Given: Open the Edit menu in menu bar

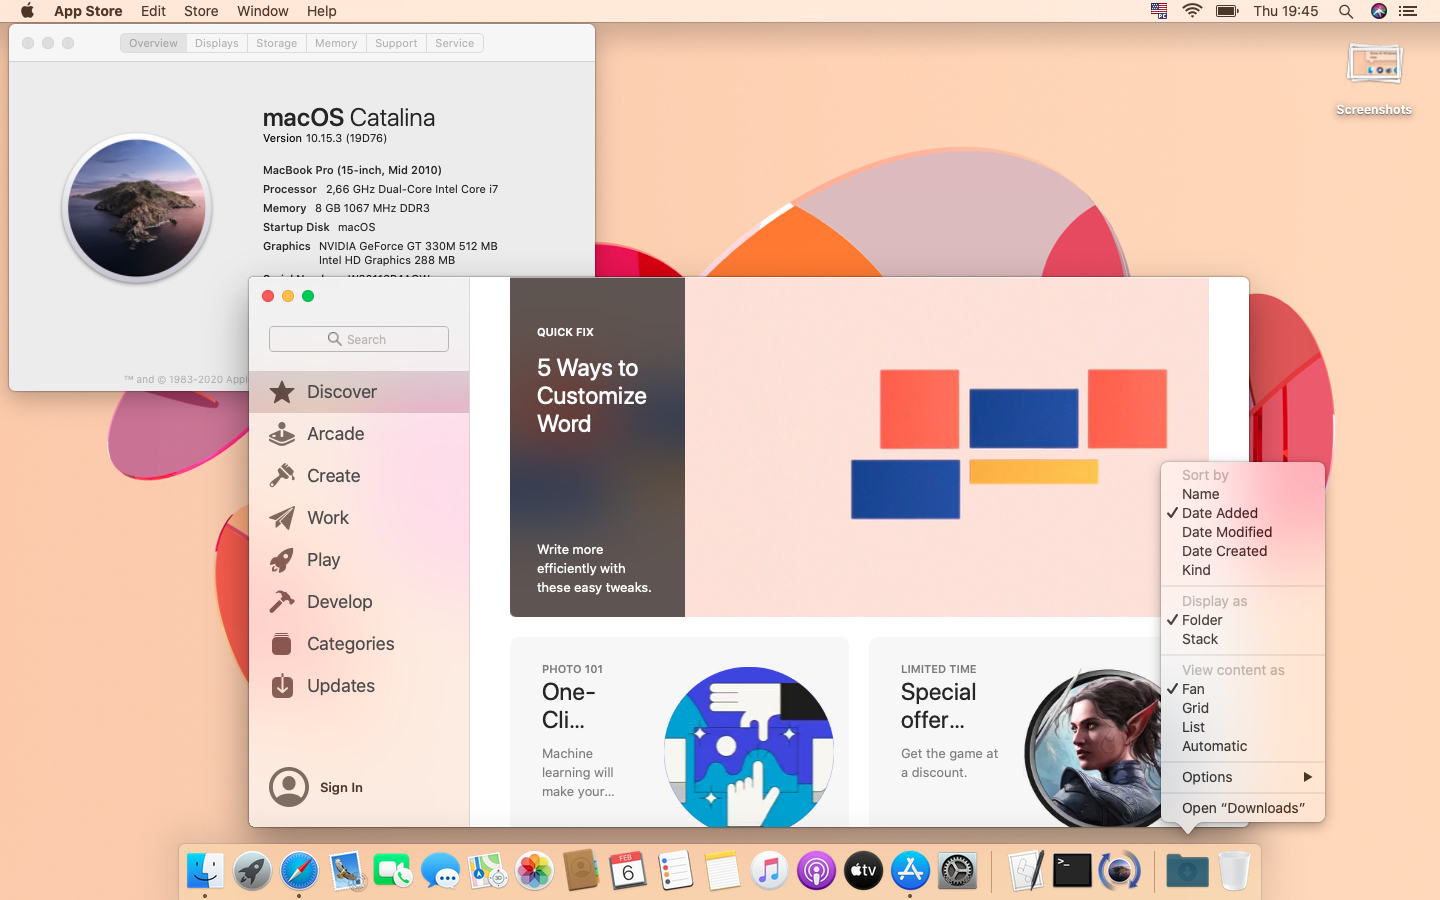Looking at the screenshot, I should pos(153,11).
